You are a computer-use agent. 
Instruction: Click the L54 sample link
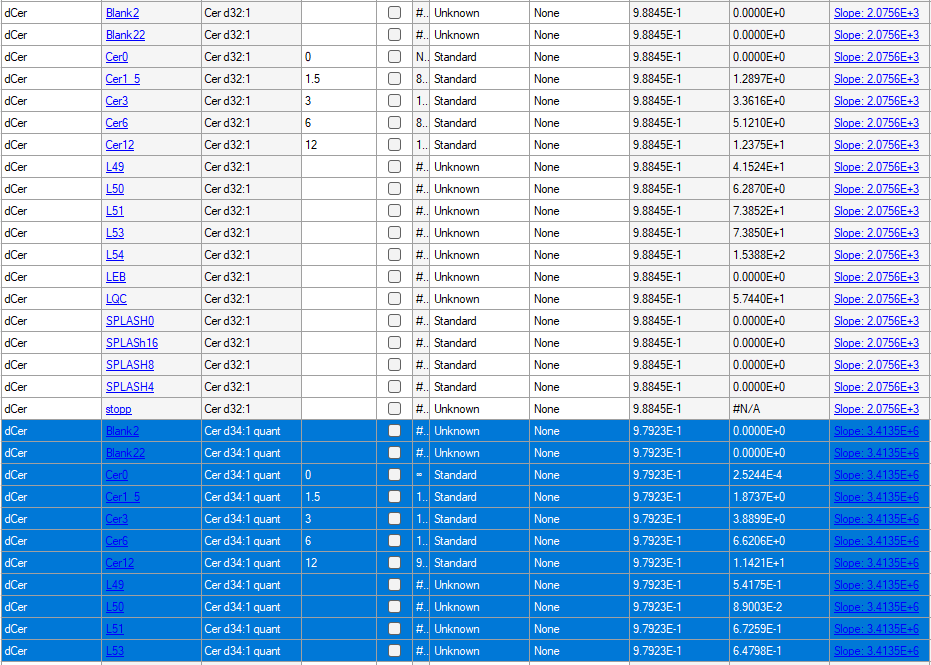click(x=115, y=255)
